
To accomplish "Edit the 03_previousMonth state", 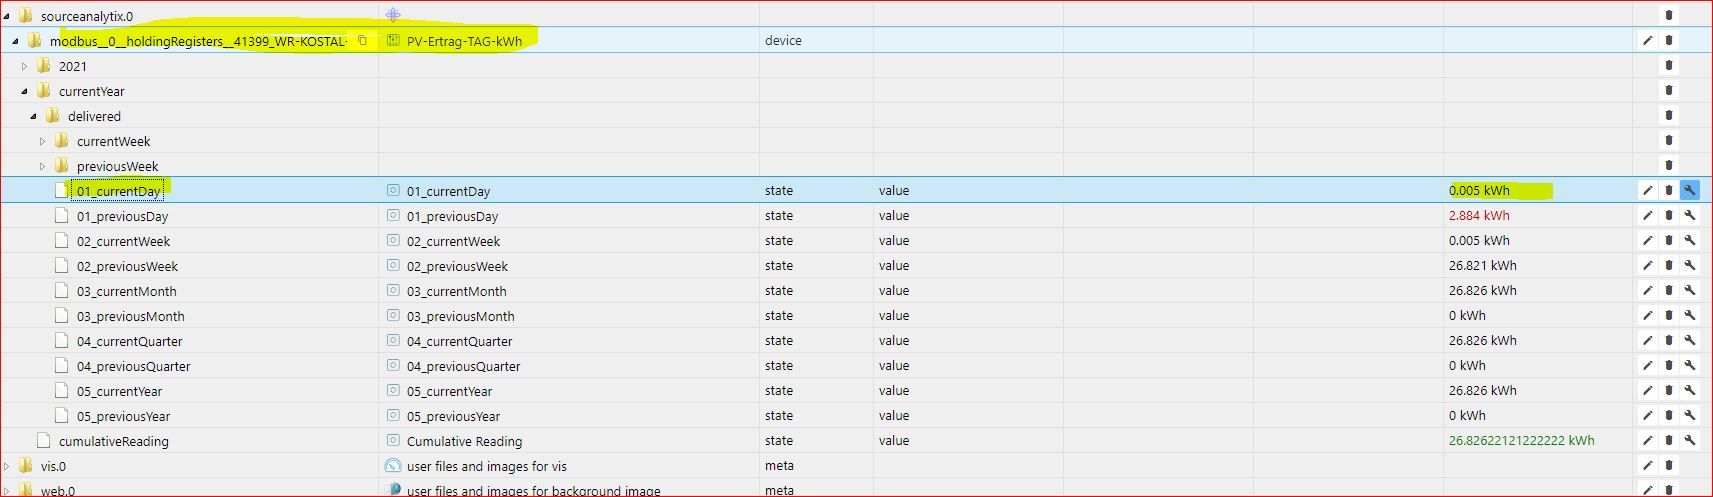I will [x=1647, y=315].
